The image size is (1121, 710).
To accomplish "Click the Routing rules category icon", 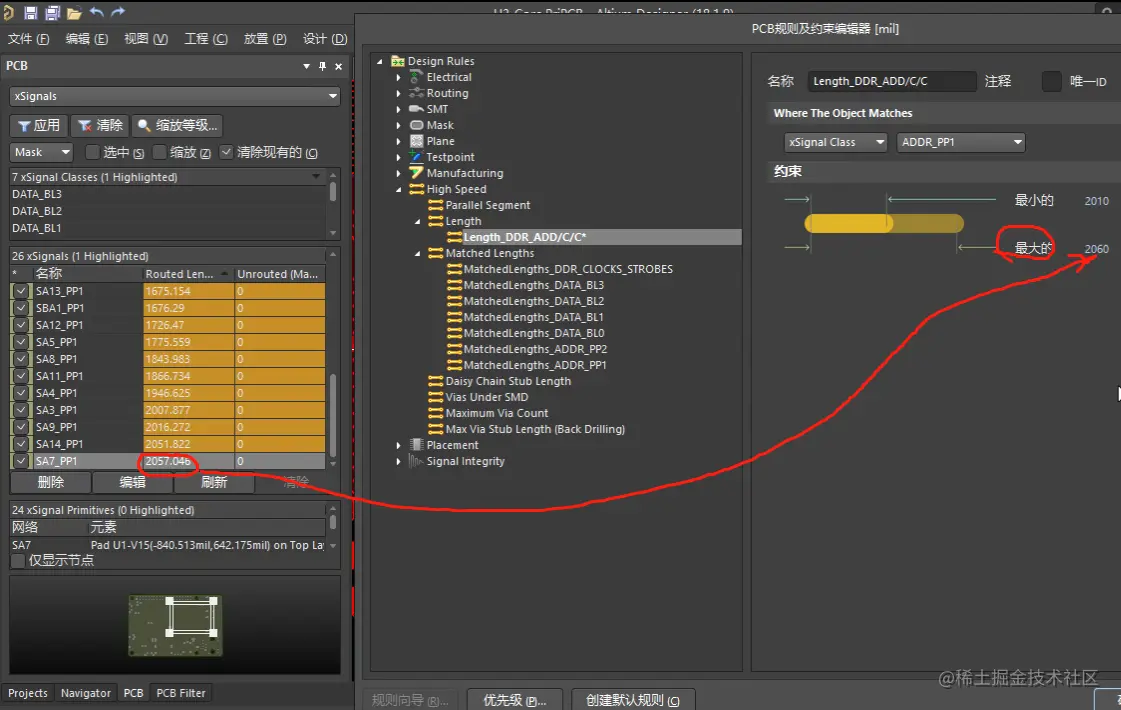I will pos(416,93).
